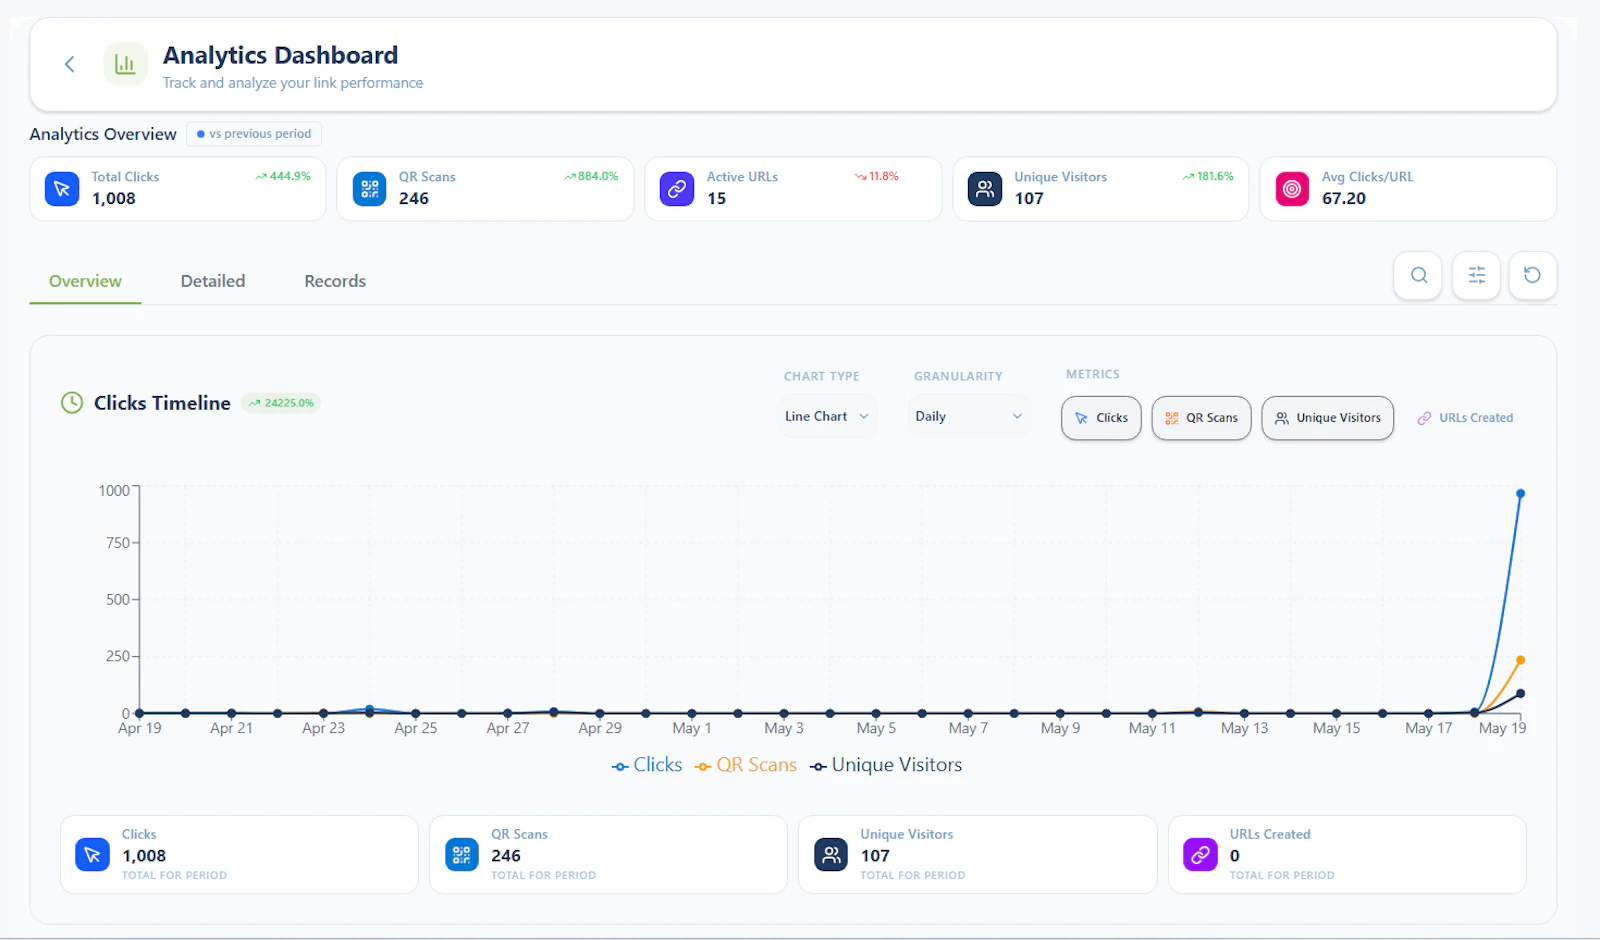This screenshot has width=1600, height=940.
Task: Click the Unique Visitors icon in bottom summary
Action: click(831, 854)
